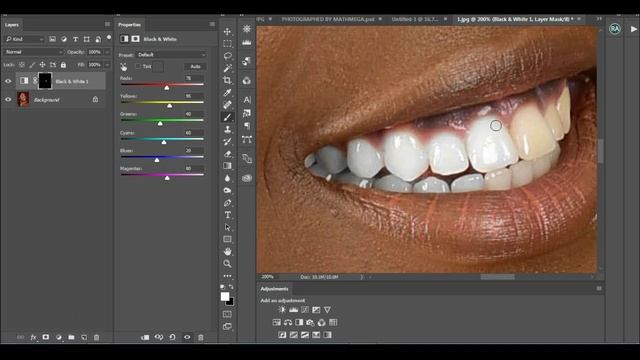Select the Brush tool
The height and width of the screenshot is (360, 640).
point(227,117)
